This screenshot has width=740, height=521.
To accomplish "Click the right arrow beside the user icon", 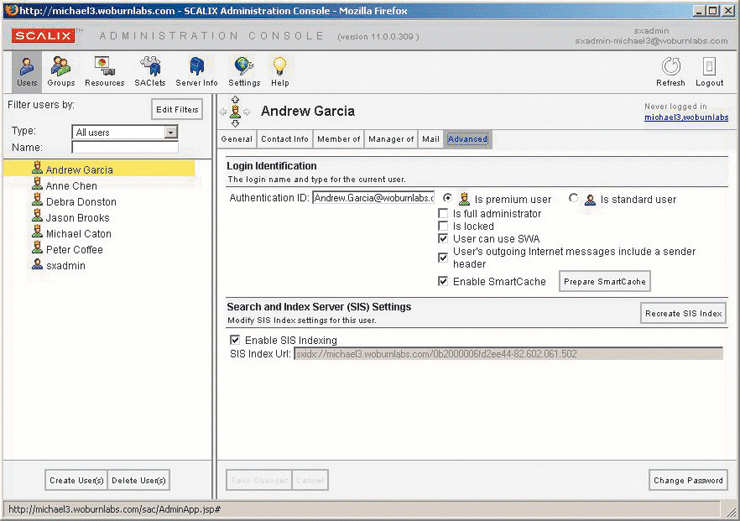I will pos(247,112).
